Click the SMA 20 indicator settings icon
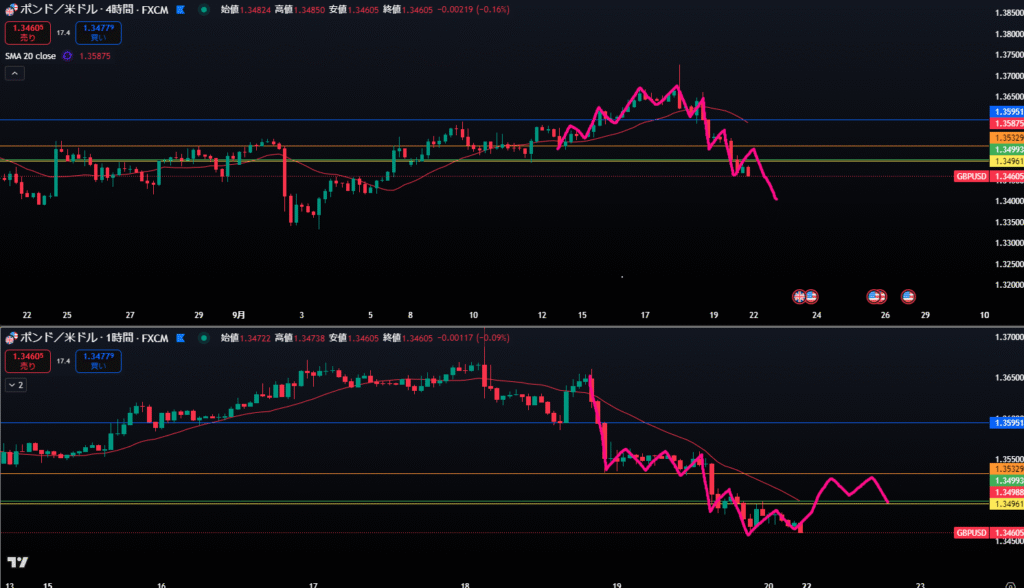 [67, 56]
